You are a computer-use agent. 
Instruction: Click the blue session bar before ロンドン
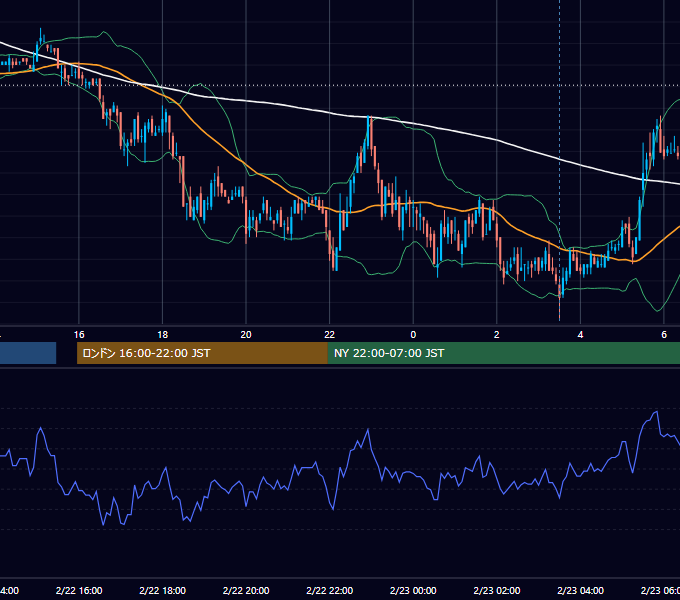pos(28,353)
